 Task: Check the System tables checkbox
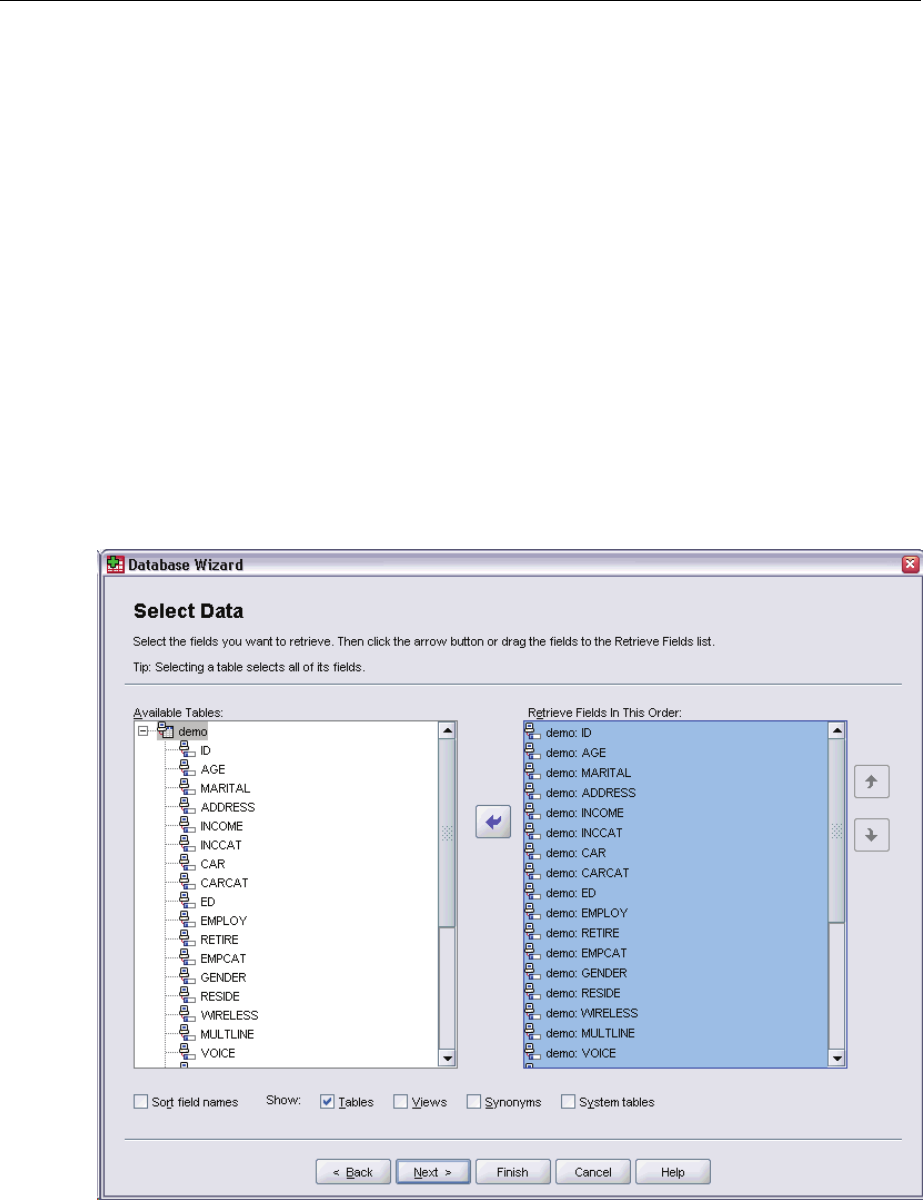568,1102
